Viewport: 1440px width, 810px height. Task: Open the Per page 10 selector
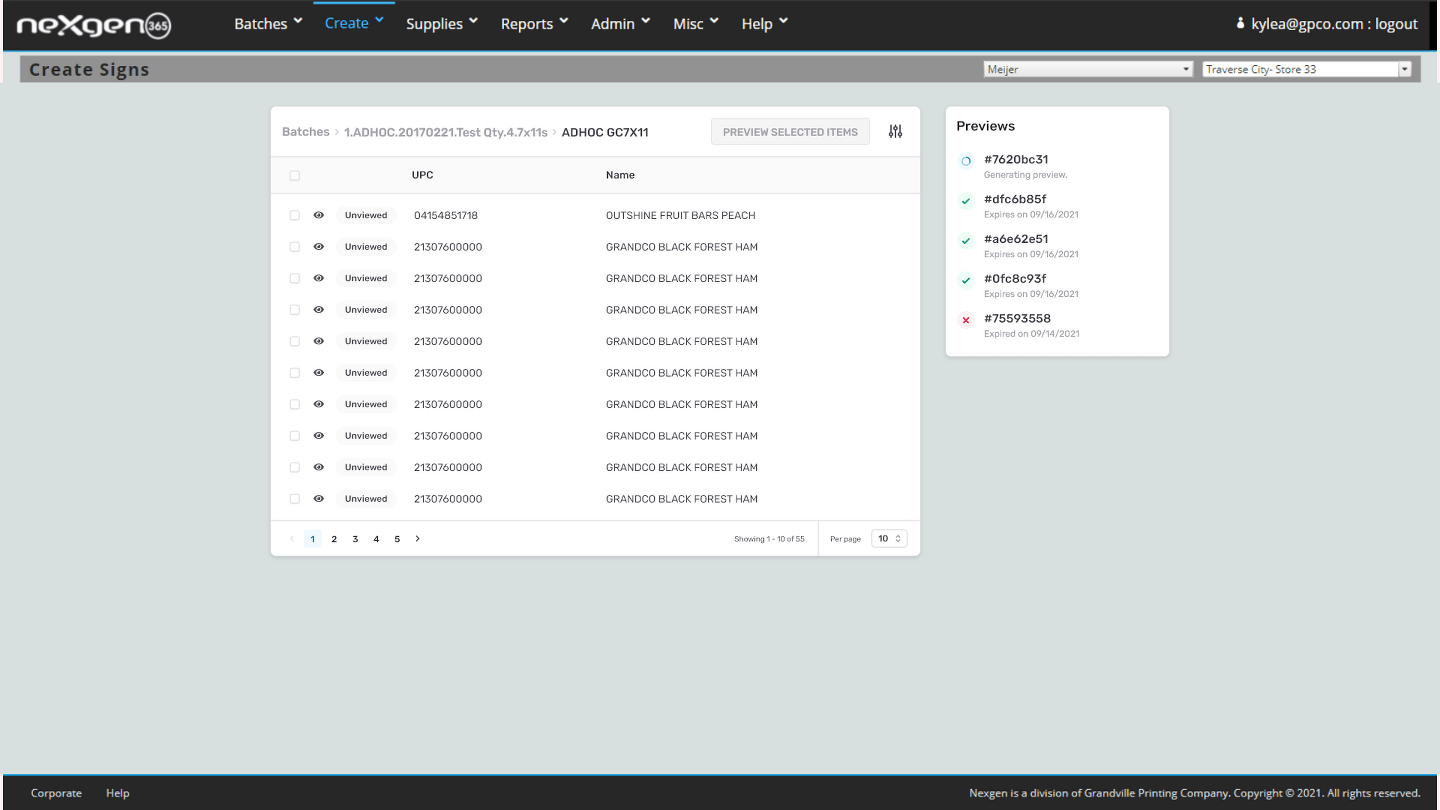click(x=889, y=539)
